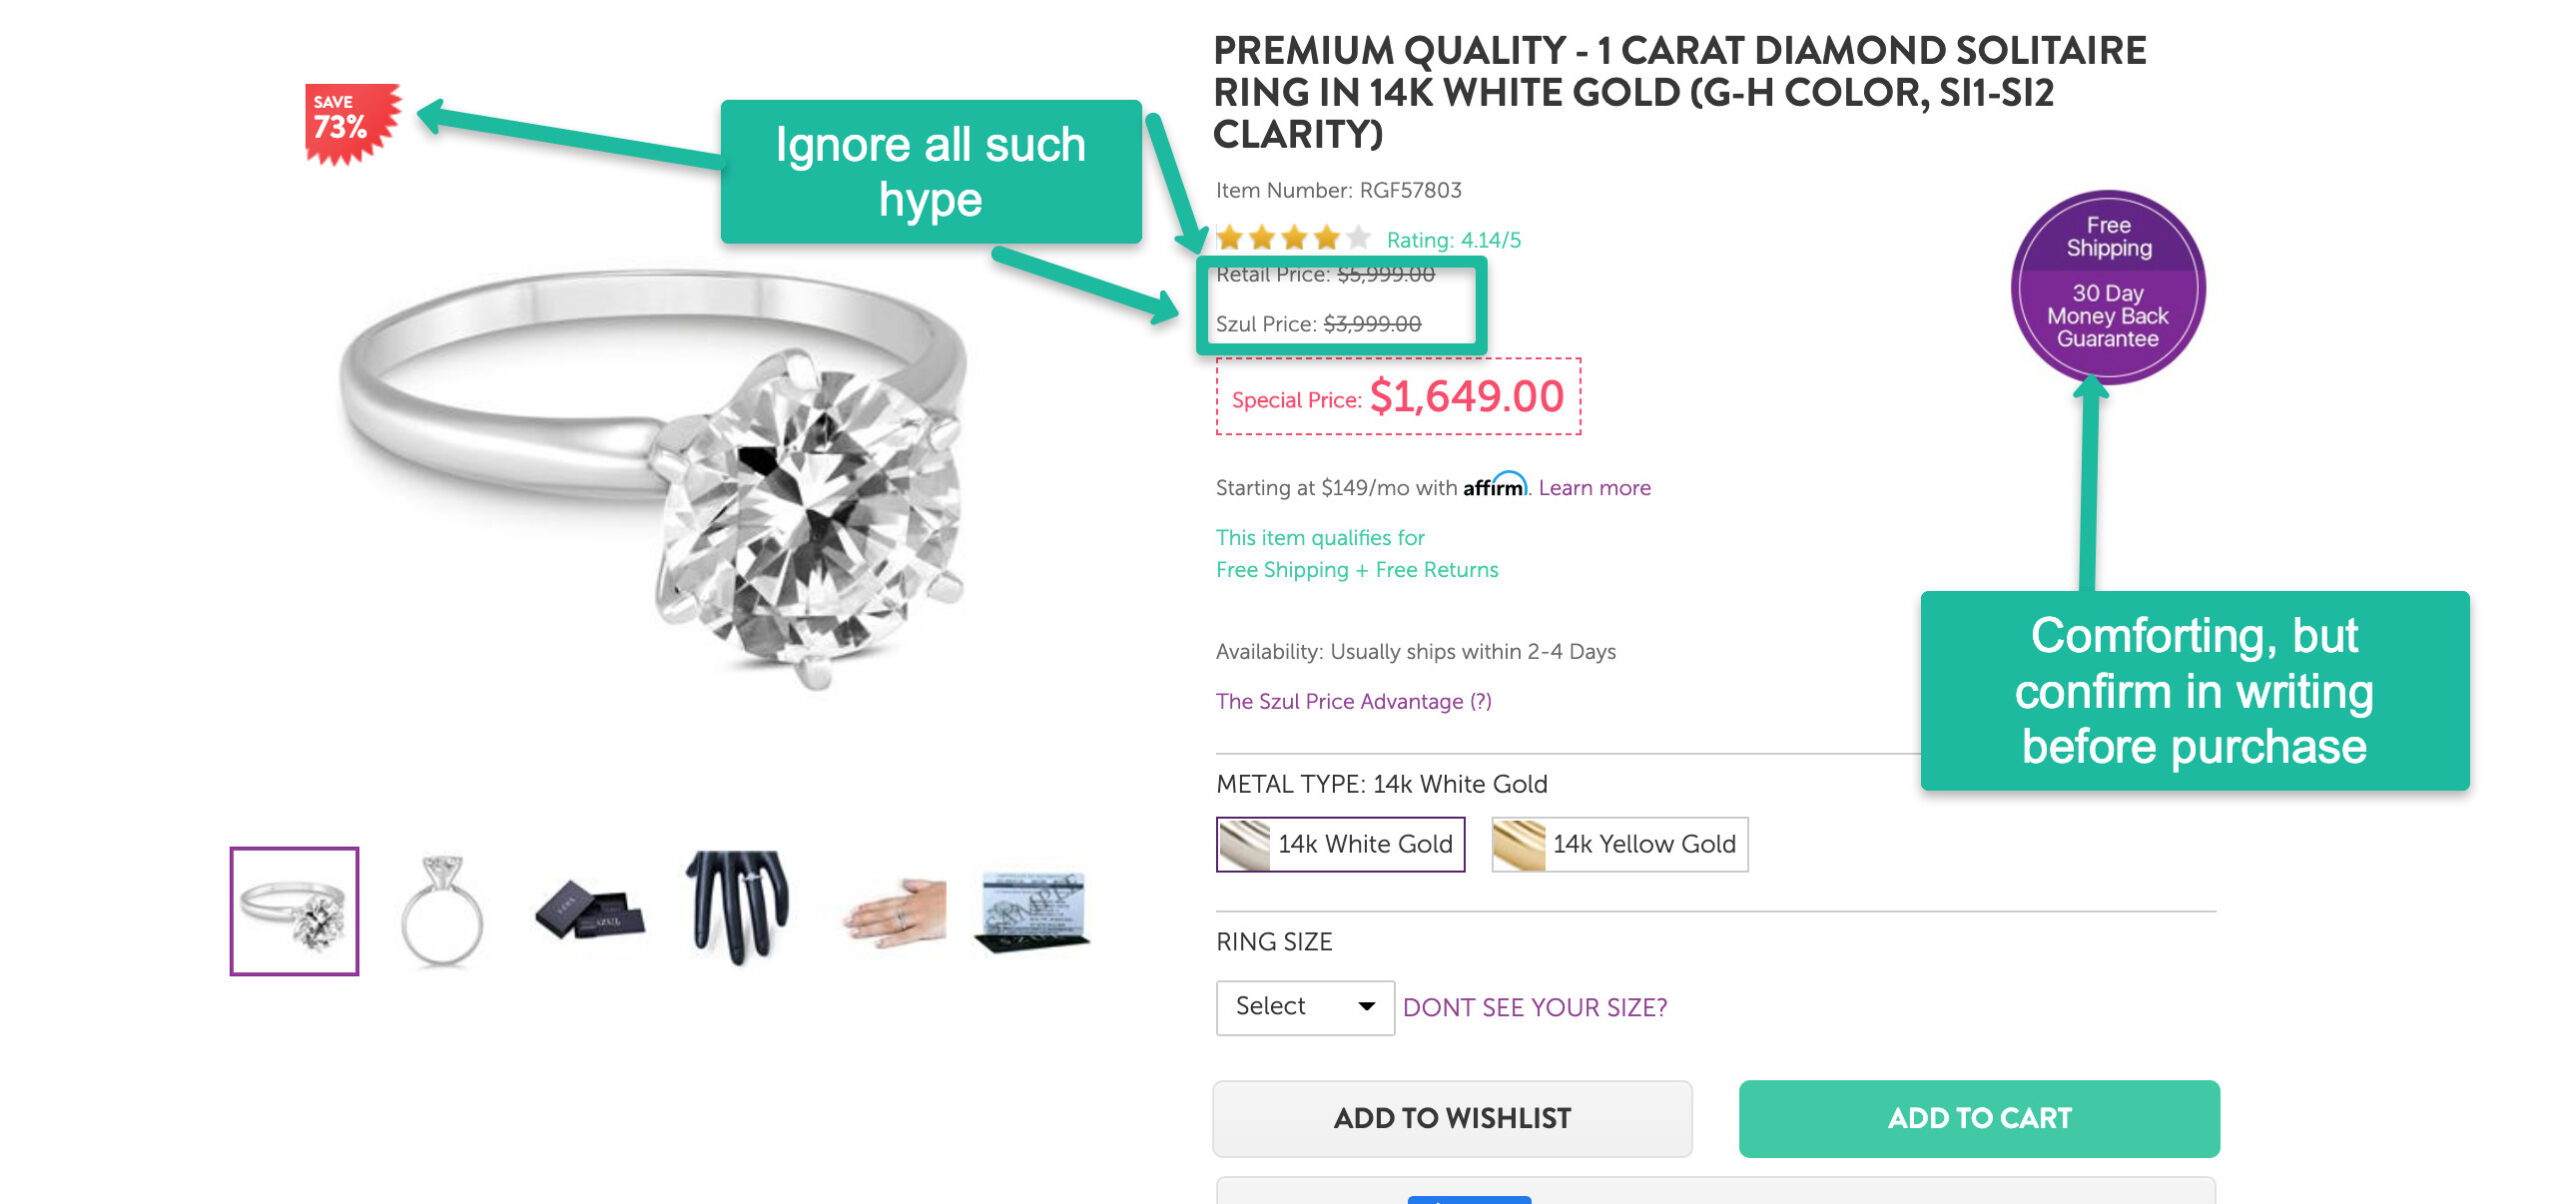Open the Ring Size Select dropdown
Image resolution: width=2560 pixels, height=1204 pixels.
coord(1304,1007)
